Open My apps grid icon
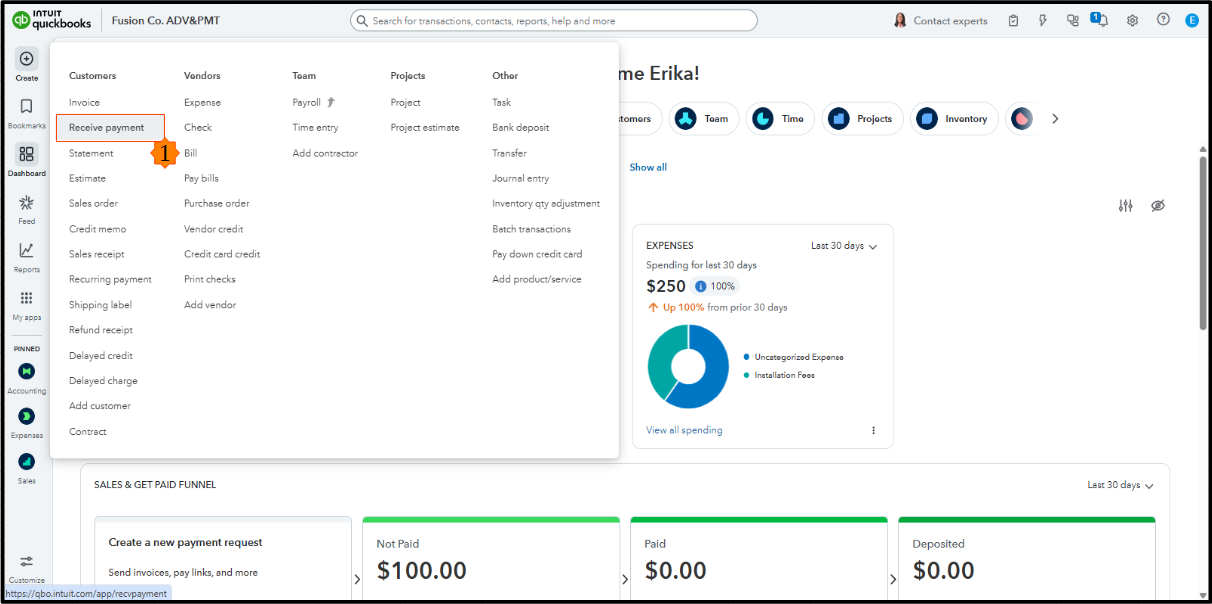Viewport: 1212px width, 604px height. [26, 299]
